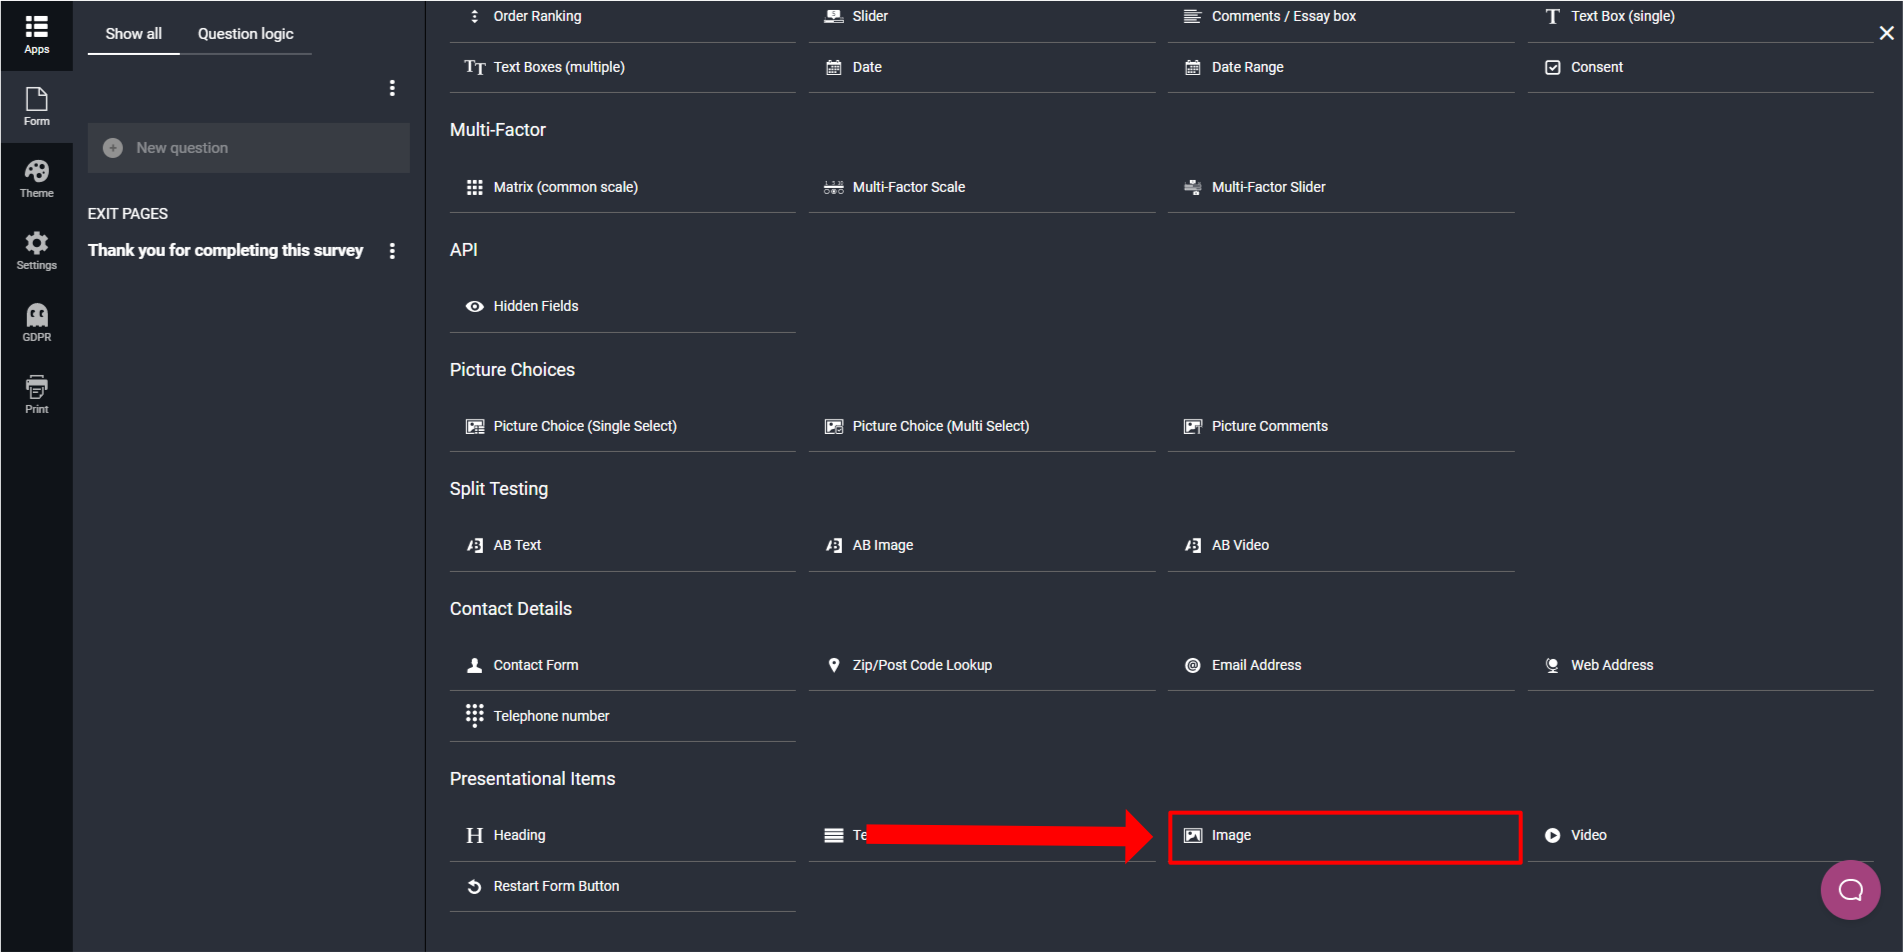
Task: Open the three-dot menu above New question
Action: tap(392, 88)
